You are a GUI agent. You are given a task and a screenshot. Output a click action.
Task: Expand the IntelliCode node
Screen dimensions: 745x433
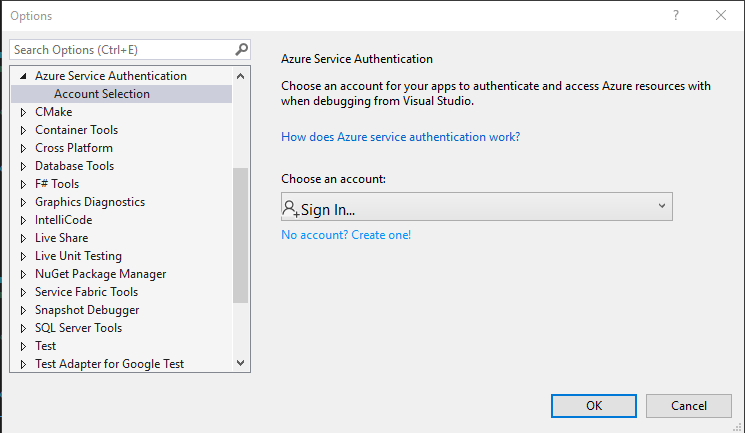pos(23,221)
